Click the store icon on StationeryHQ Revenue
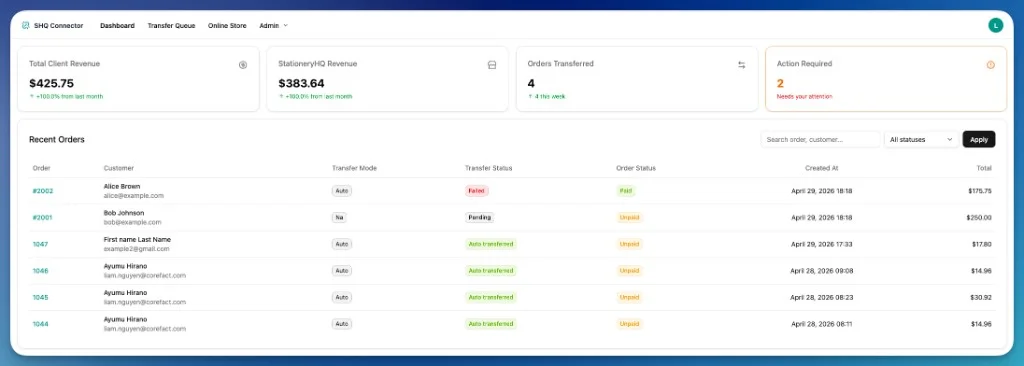Screen dimensions: 1024x366 pos(492,65)
